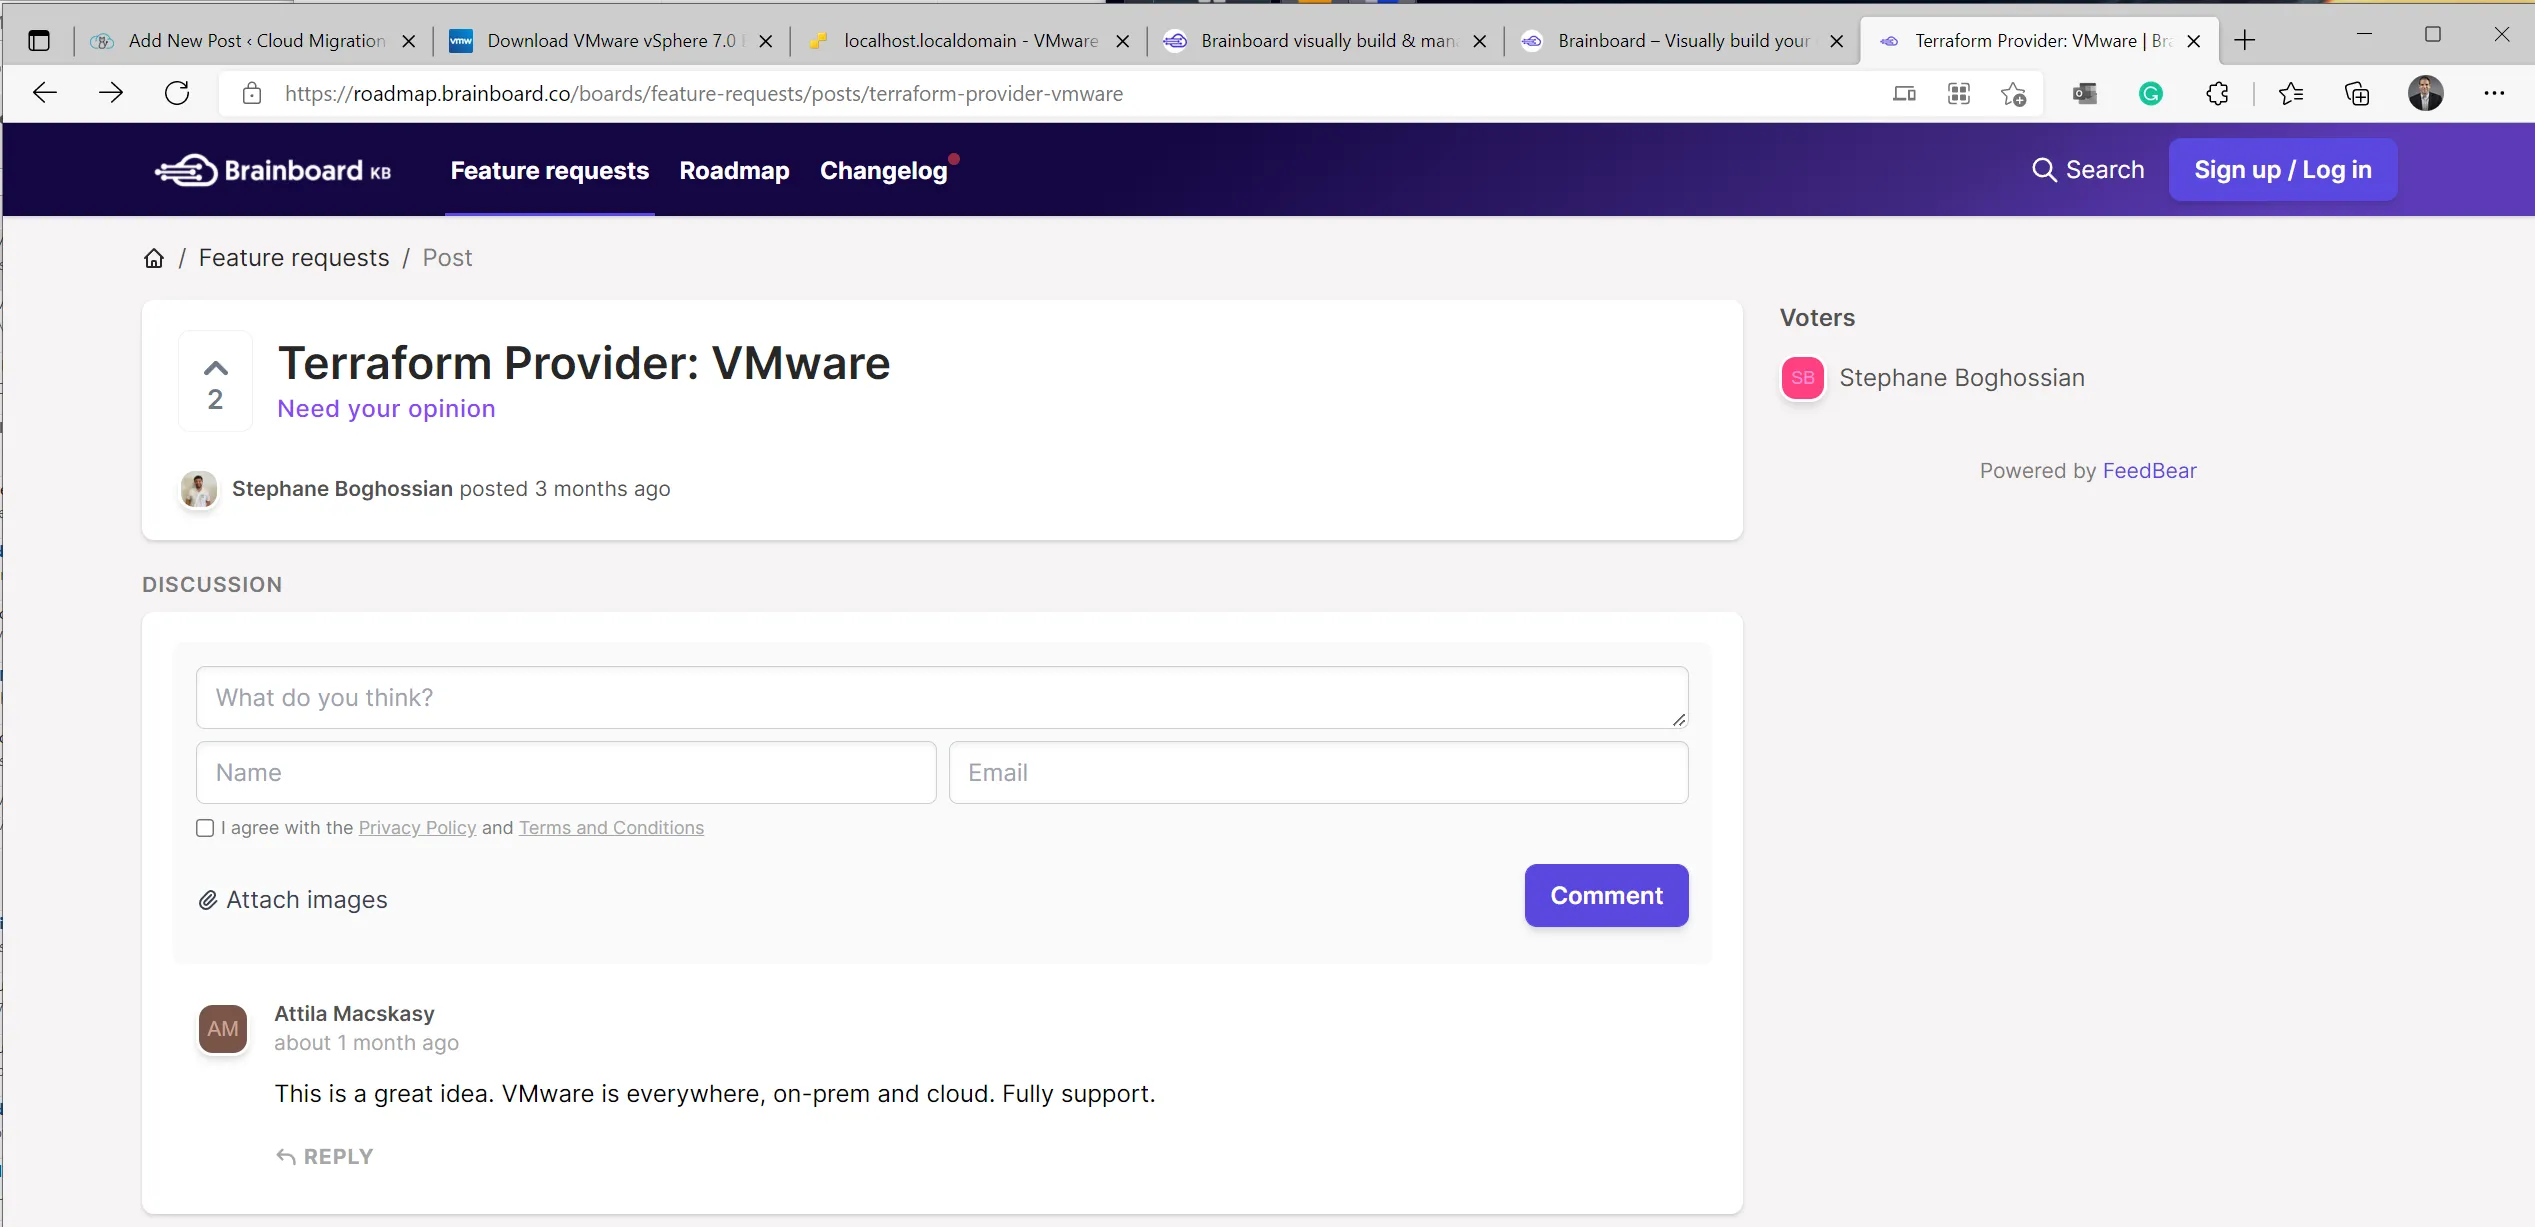Click the site lock icon in address bar
The image size is (2535, 1227).
click(x=252, y=93)
